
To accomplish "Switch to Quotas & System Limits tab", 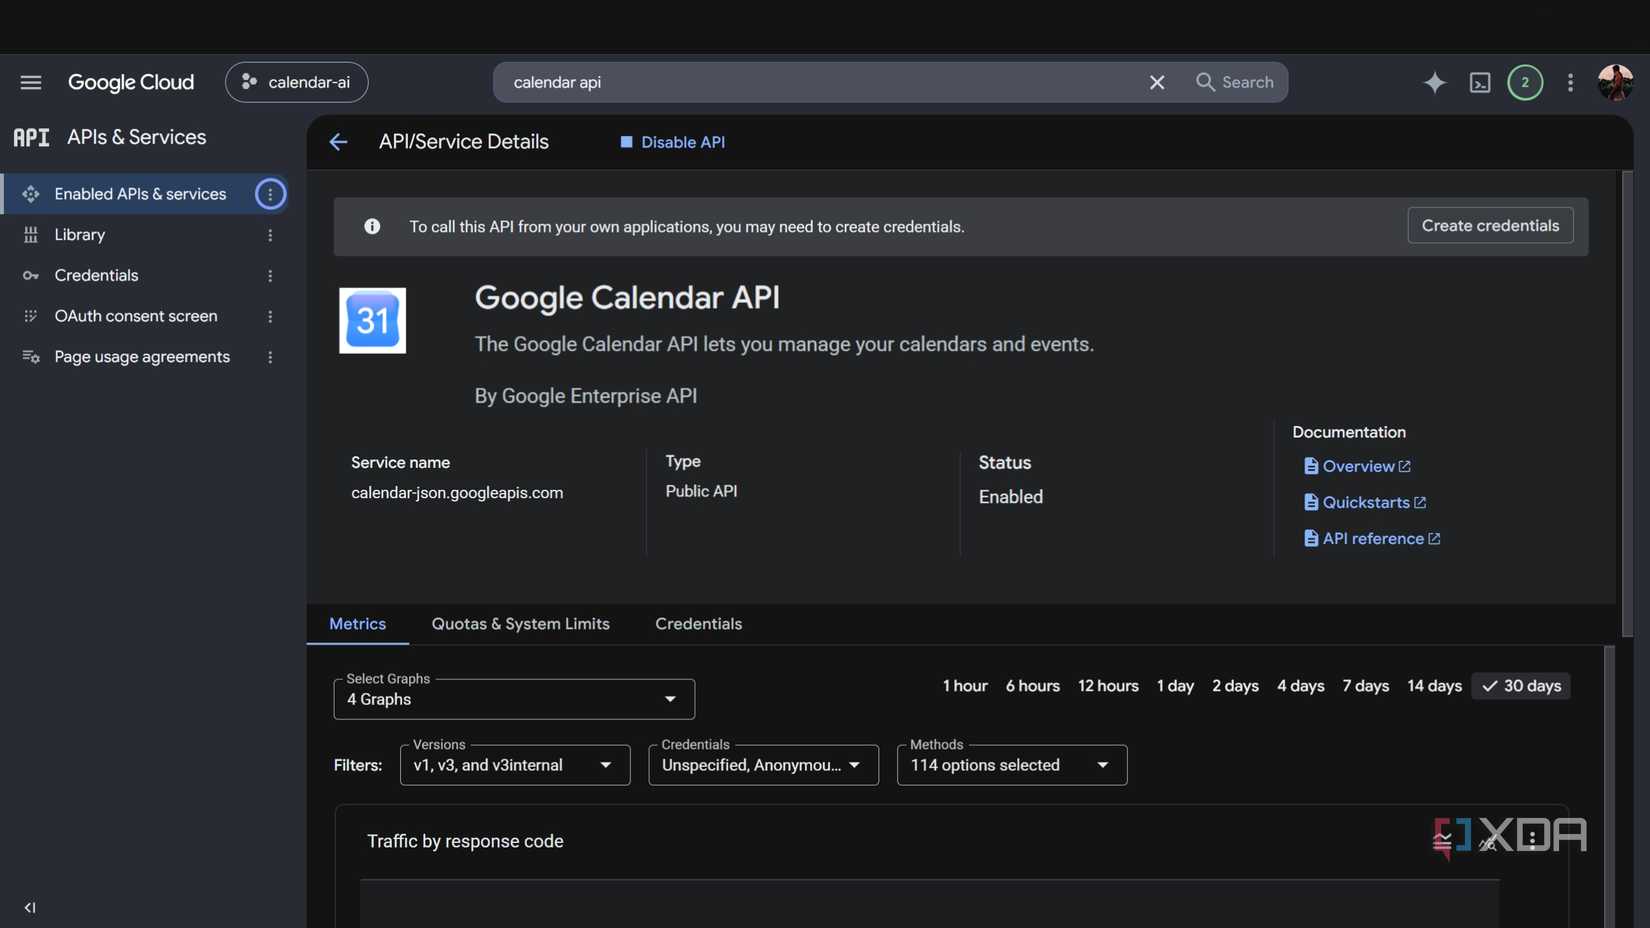I will pyautogui.click(x=520, y=624).
